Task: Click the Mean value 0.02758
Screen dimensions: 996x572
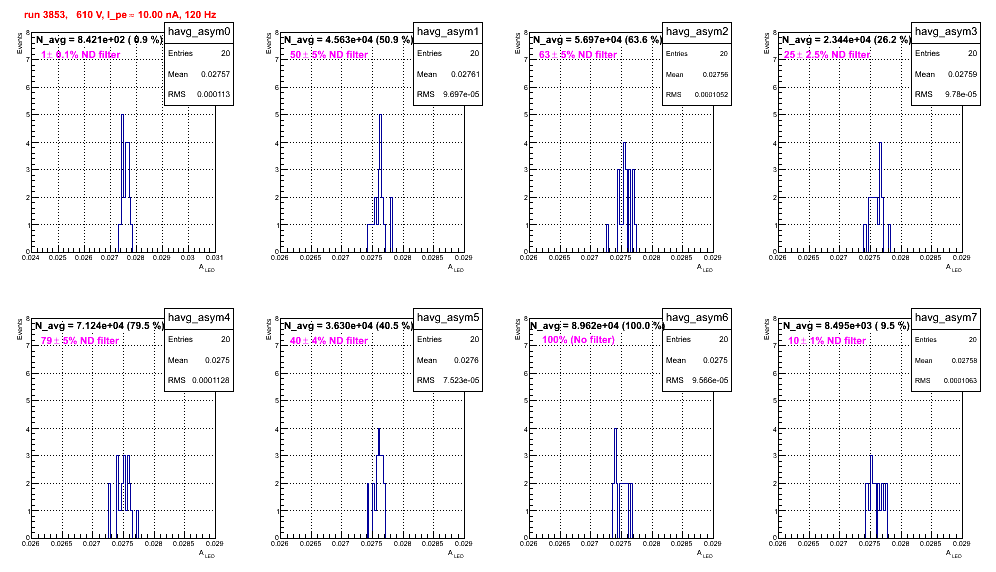Action: click(964, 360)
